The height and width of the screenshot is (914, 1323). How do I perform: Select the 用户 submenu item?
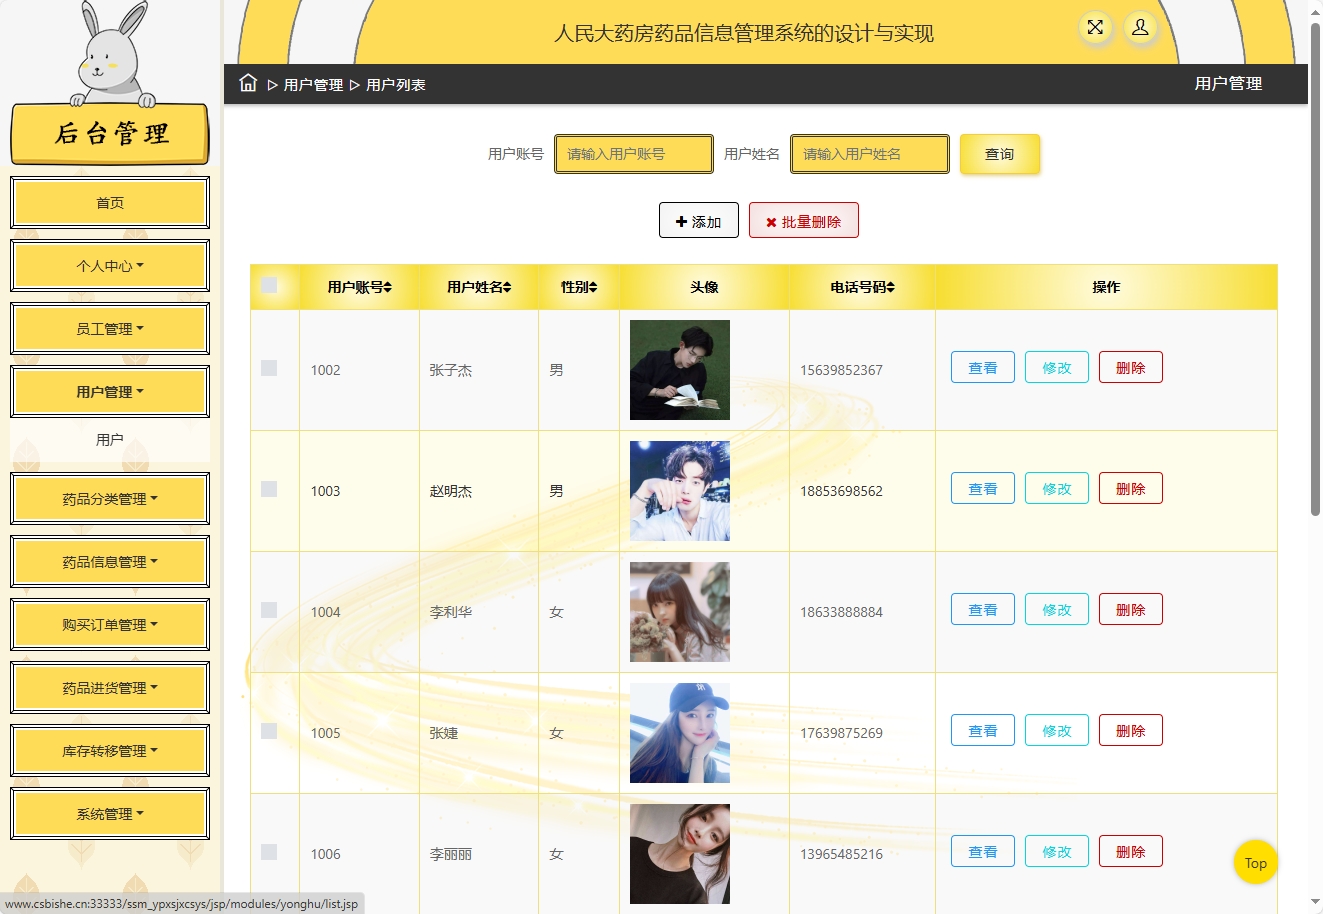click(x=110, y=440)
